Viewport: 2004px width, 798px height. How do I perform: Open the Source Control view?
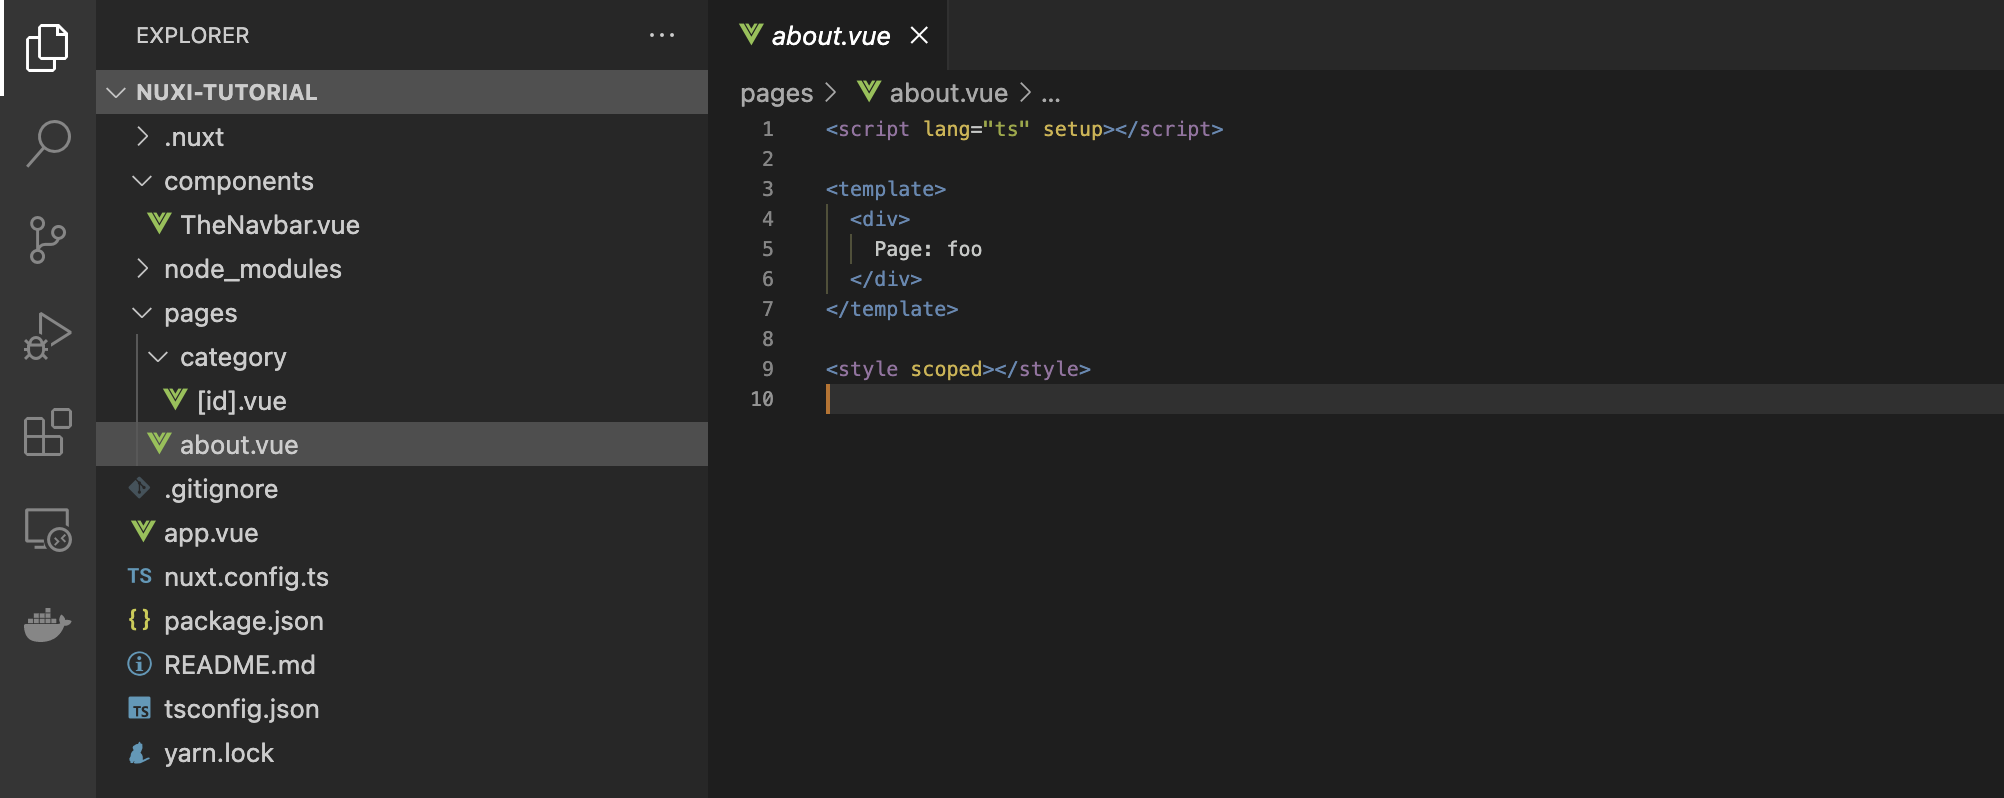coord(47,240)
